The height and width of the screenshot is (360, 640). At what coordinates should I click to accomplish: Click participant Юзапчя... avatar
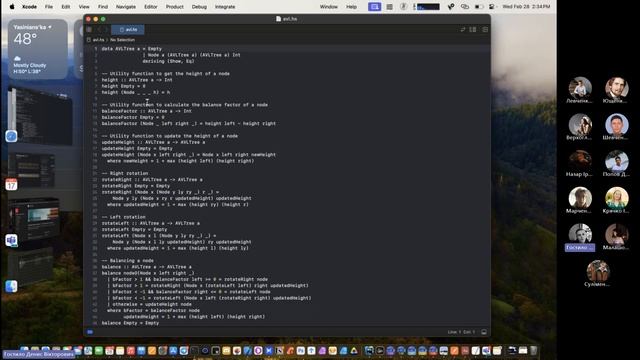[x=616, y=88]
